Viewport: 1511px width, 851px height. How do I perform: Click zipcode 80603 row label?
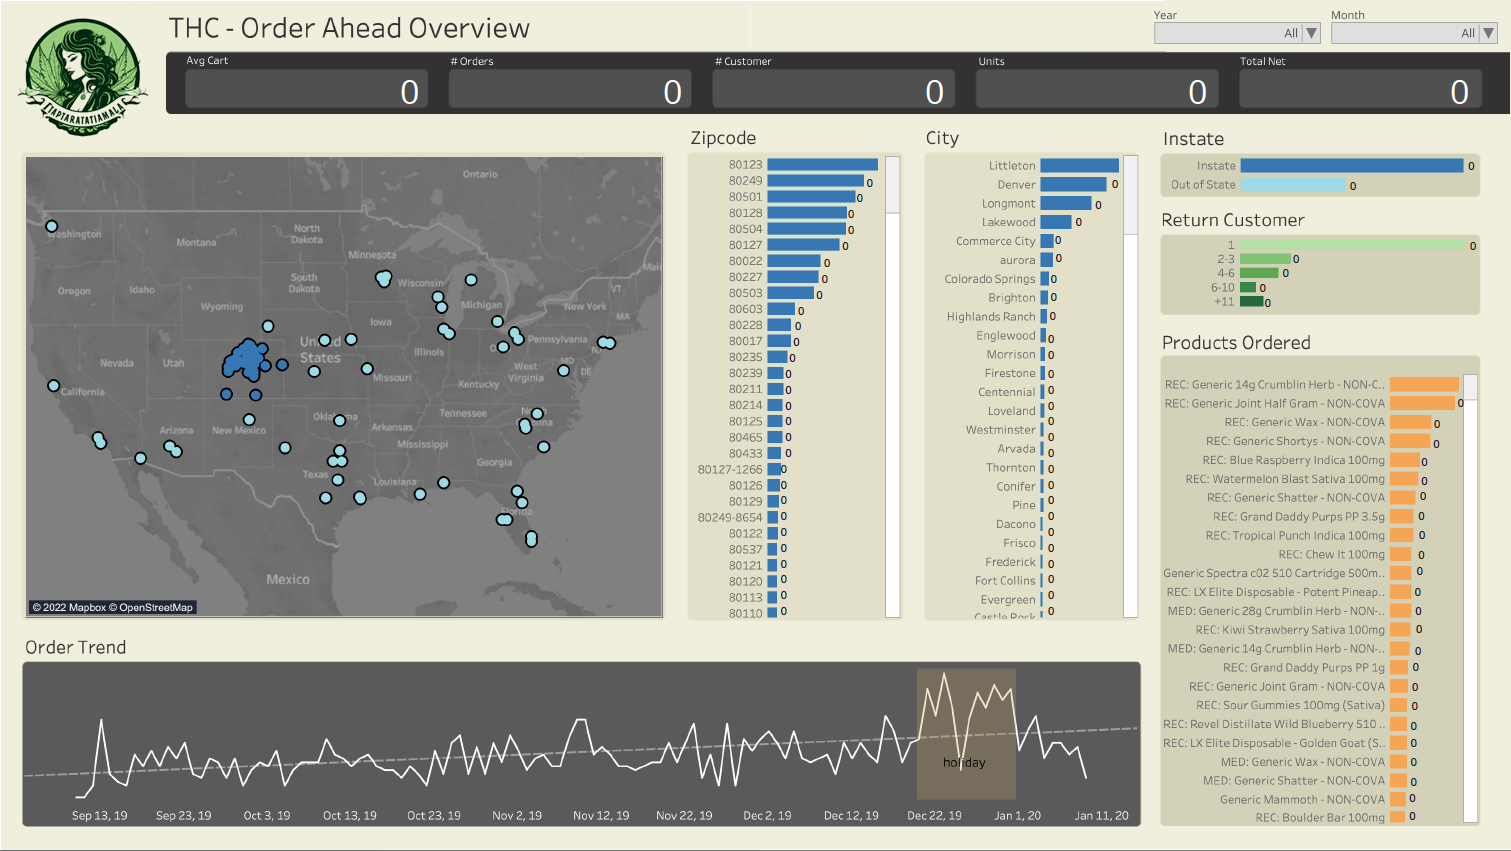click(745, 309)
